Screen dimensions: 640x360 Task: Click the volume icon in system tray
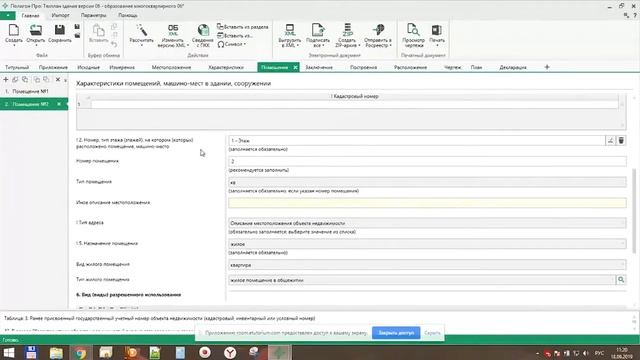pyautogui.click(x=586, y=353)
